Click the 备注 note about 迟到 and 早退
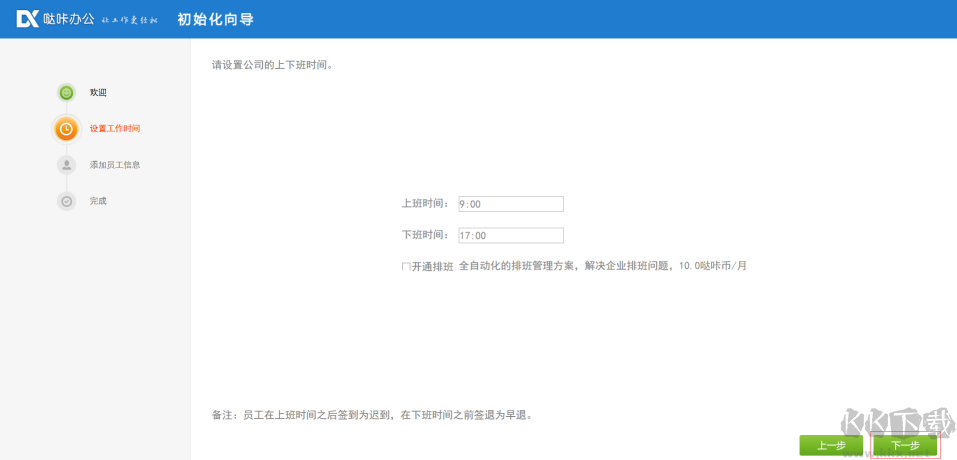 coord(374,415)
